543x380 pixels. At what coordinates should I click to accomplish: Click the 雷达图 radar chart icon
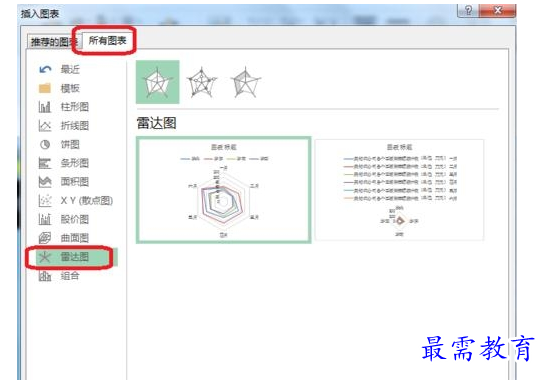coord(45,257)
